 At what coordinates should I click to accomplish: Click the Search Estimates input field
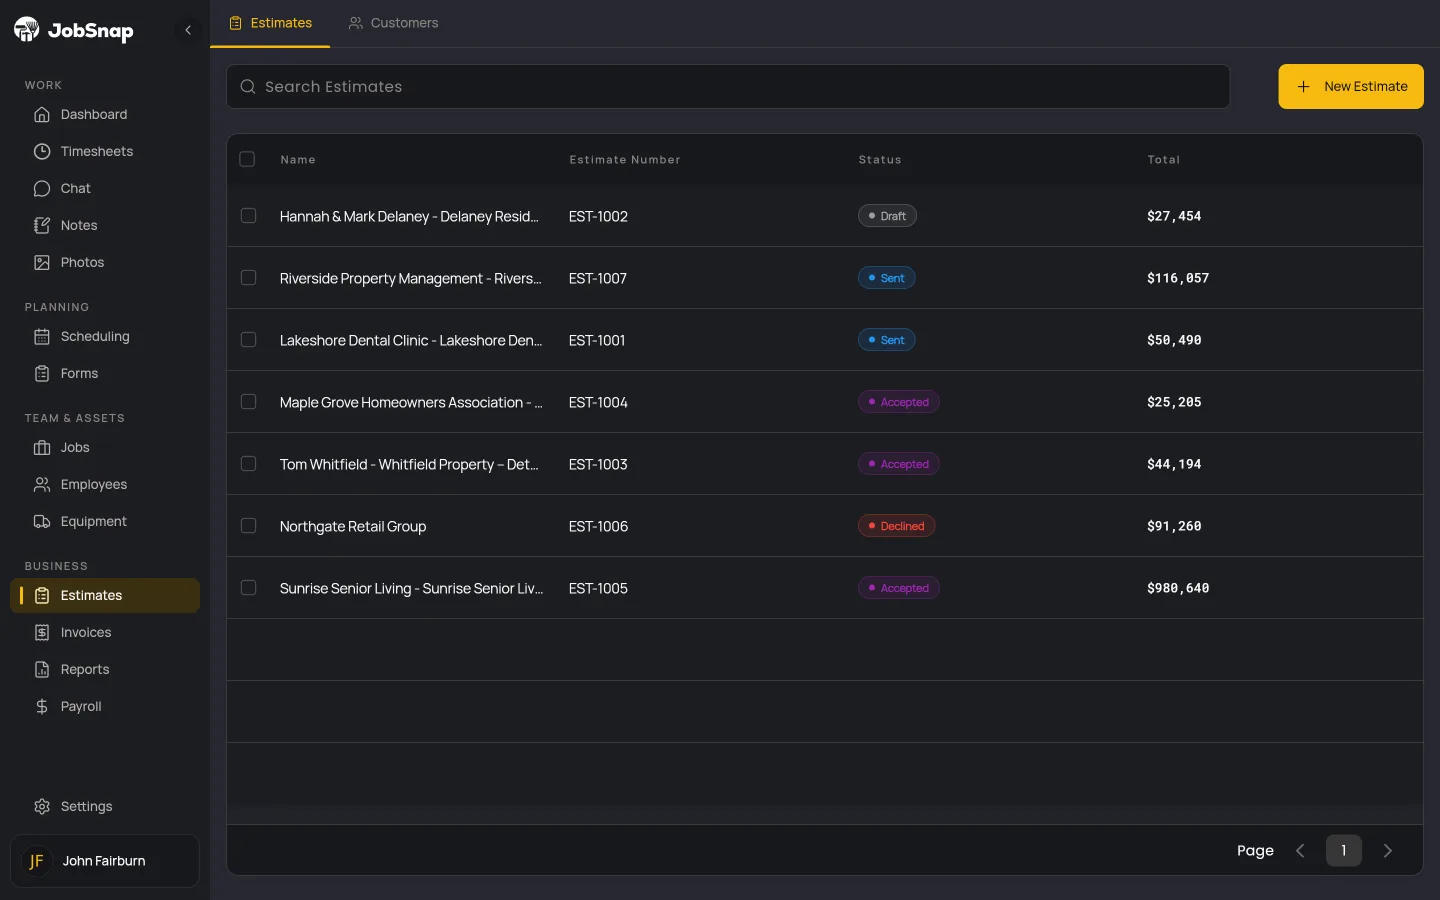click(x=728, y=87)
